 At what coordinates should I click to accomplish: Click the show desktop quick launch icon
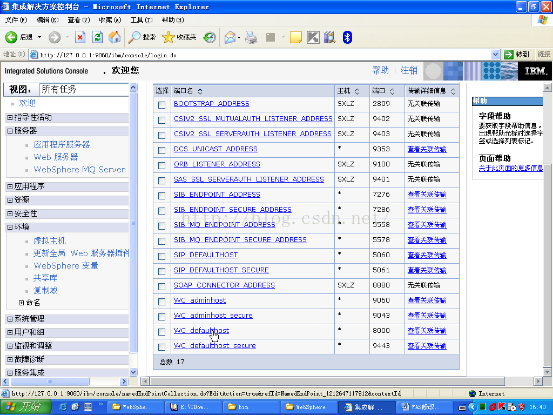[x=88, y=407]
